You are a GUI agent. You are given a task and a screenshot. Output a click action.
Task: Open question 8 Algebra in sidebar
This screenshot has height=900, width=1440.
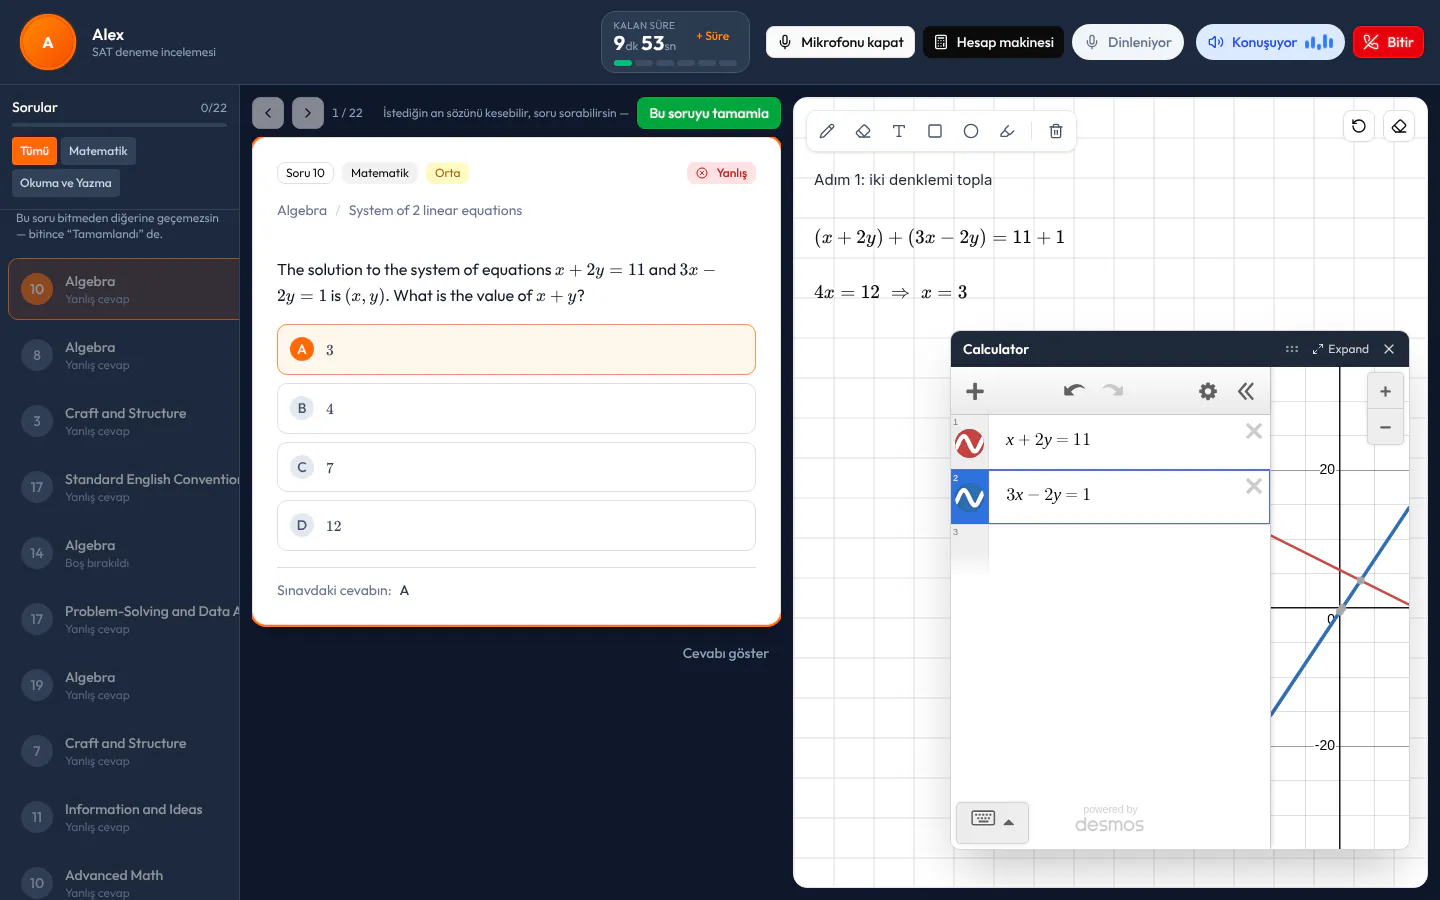[x=124, y=355]
